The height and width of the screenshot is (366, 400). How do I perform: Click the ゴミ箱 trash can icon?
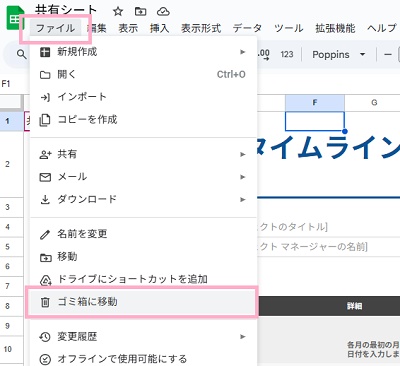[x=45, y=302]
